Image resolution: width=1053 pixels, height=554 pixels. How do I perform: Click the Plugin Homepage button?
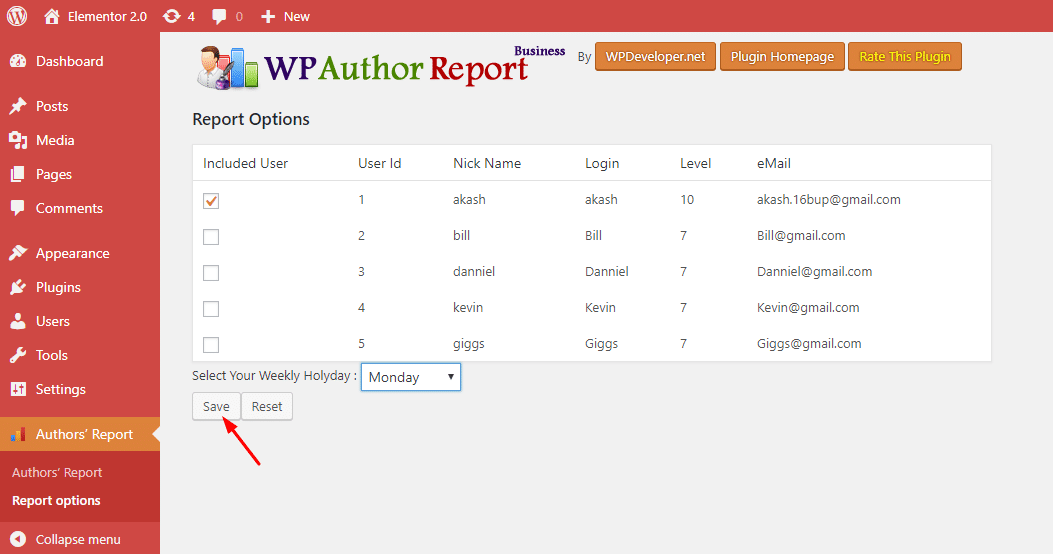point(782,56)
